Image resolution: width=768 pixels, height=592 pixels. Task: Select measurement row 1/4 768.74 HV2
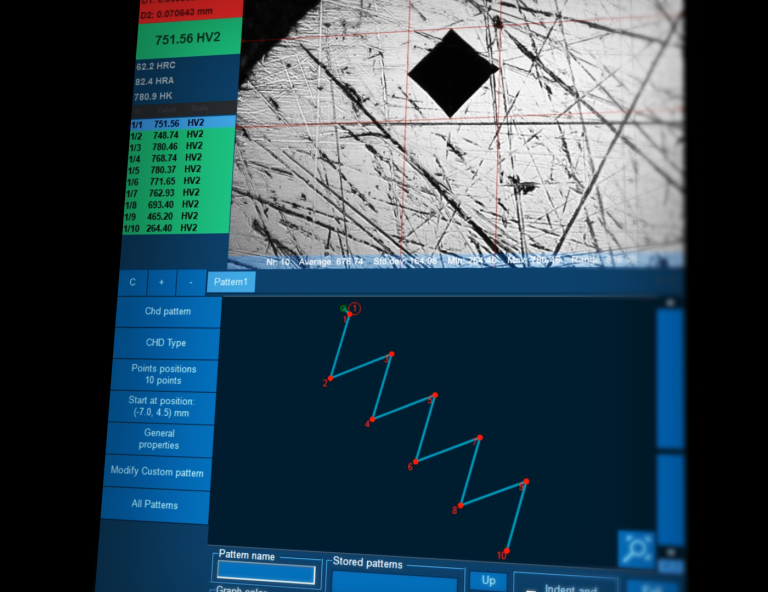coord(180,159)
